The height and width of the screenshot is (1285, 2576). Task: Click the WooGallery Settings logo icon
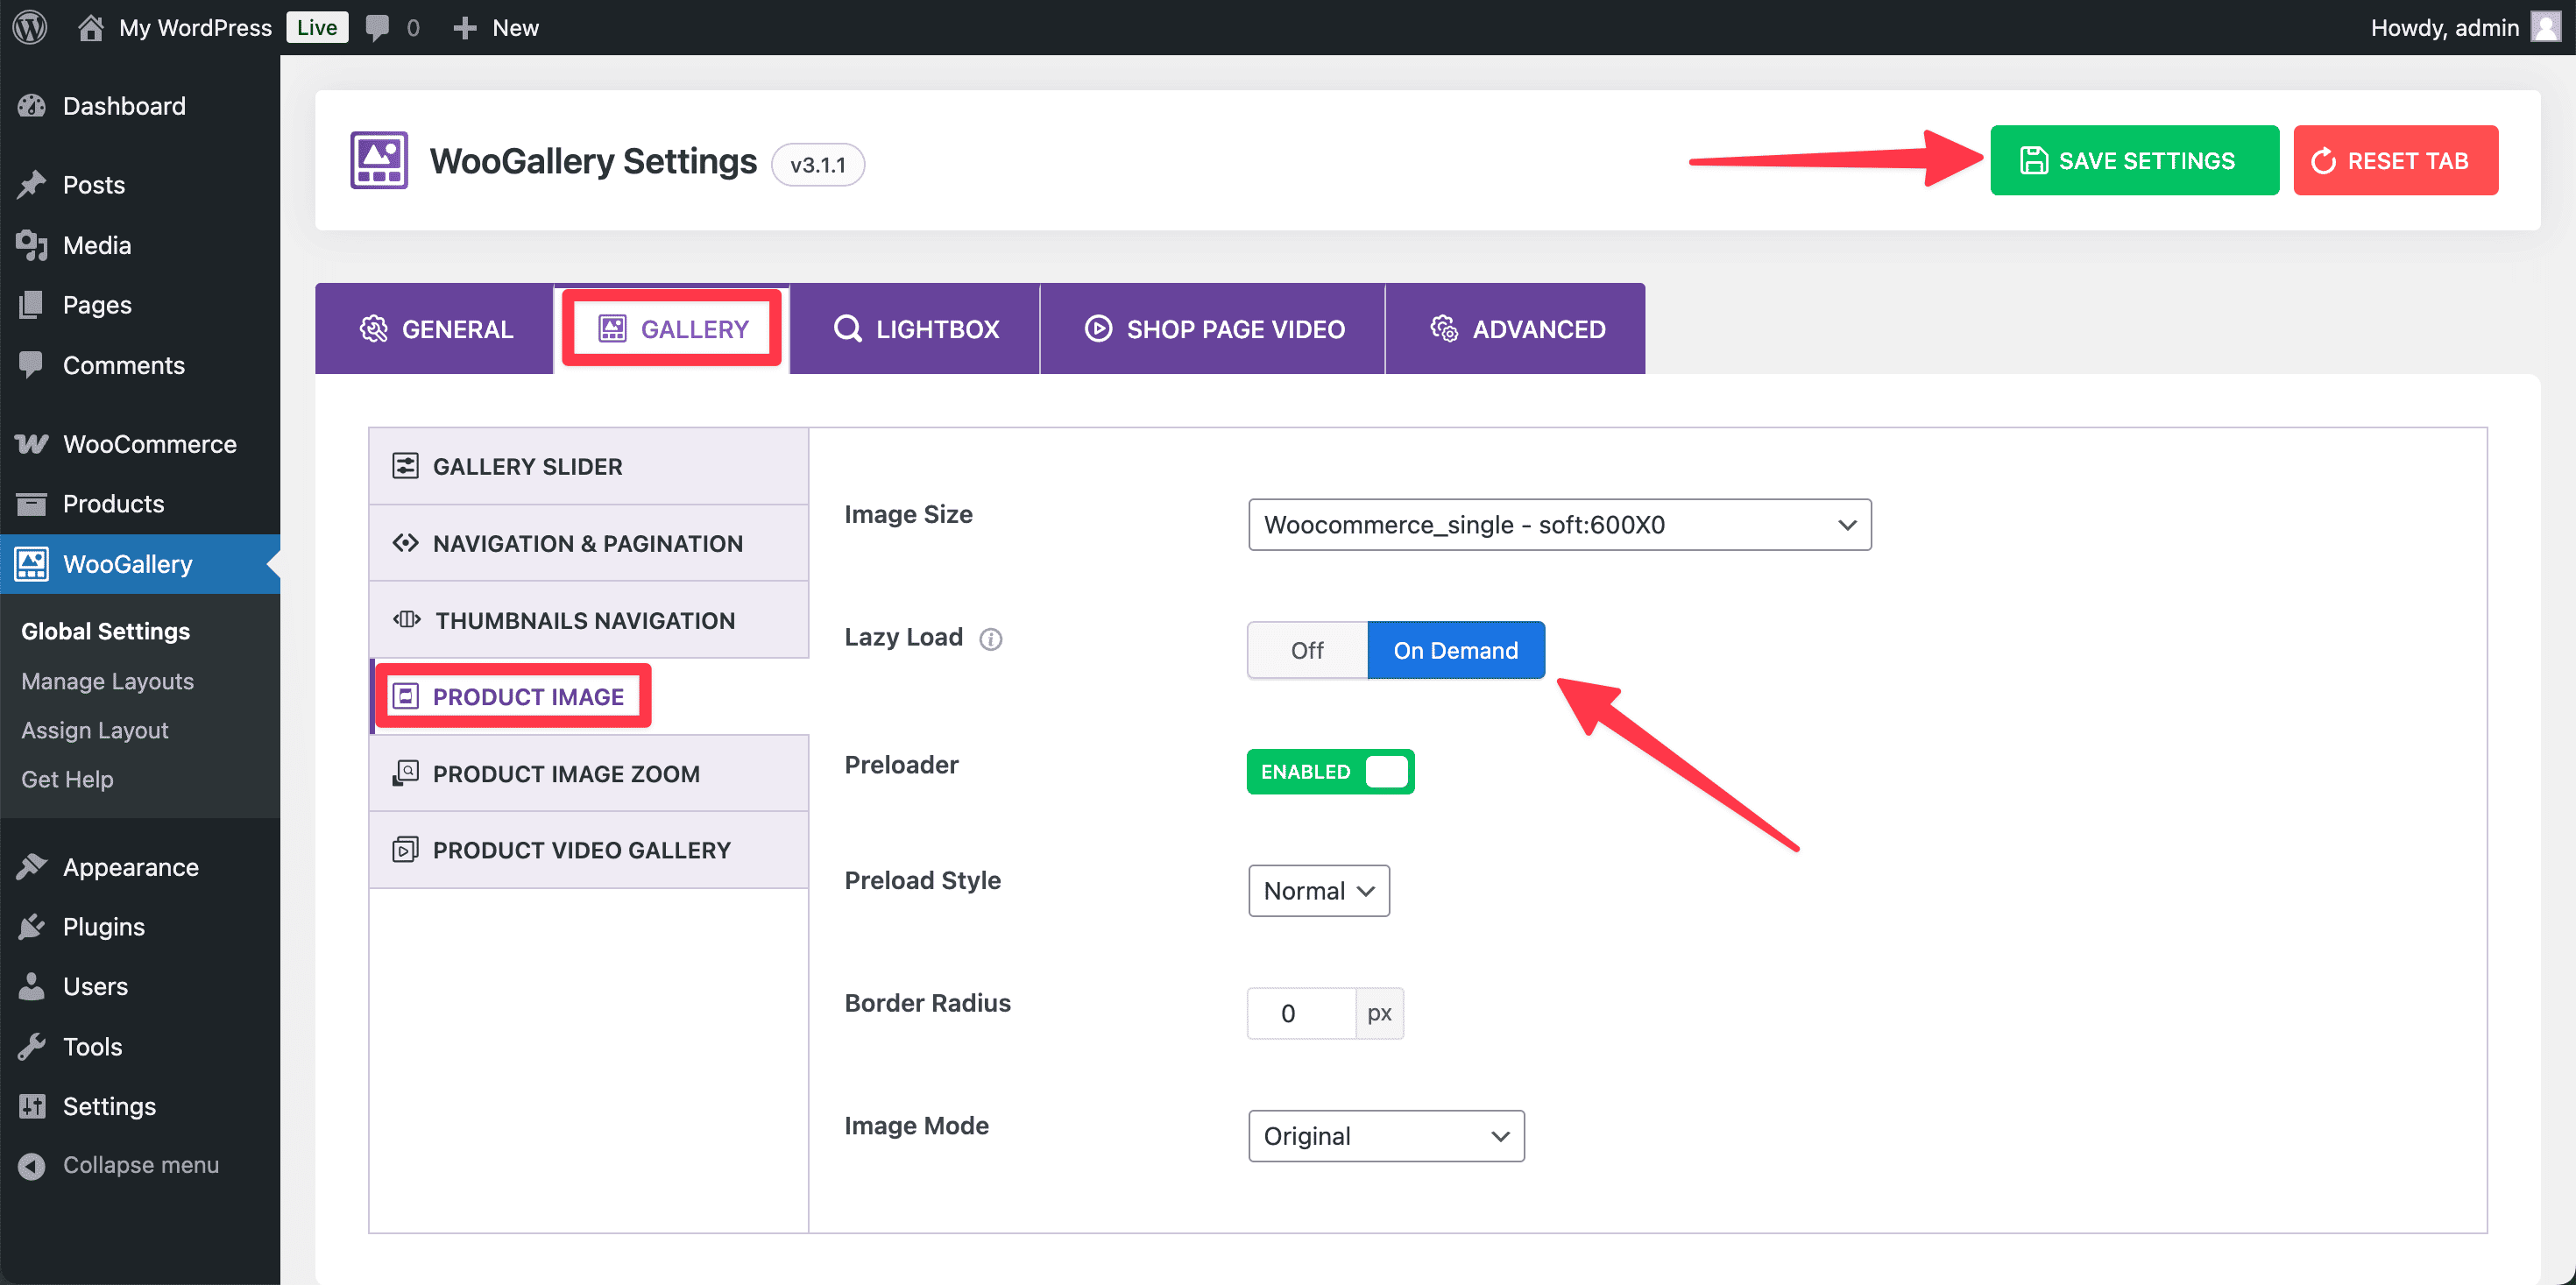(379, 160)
